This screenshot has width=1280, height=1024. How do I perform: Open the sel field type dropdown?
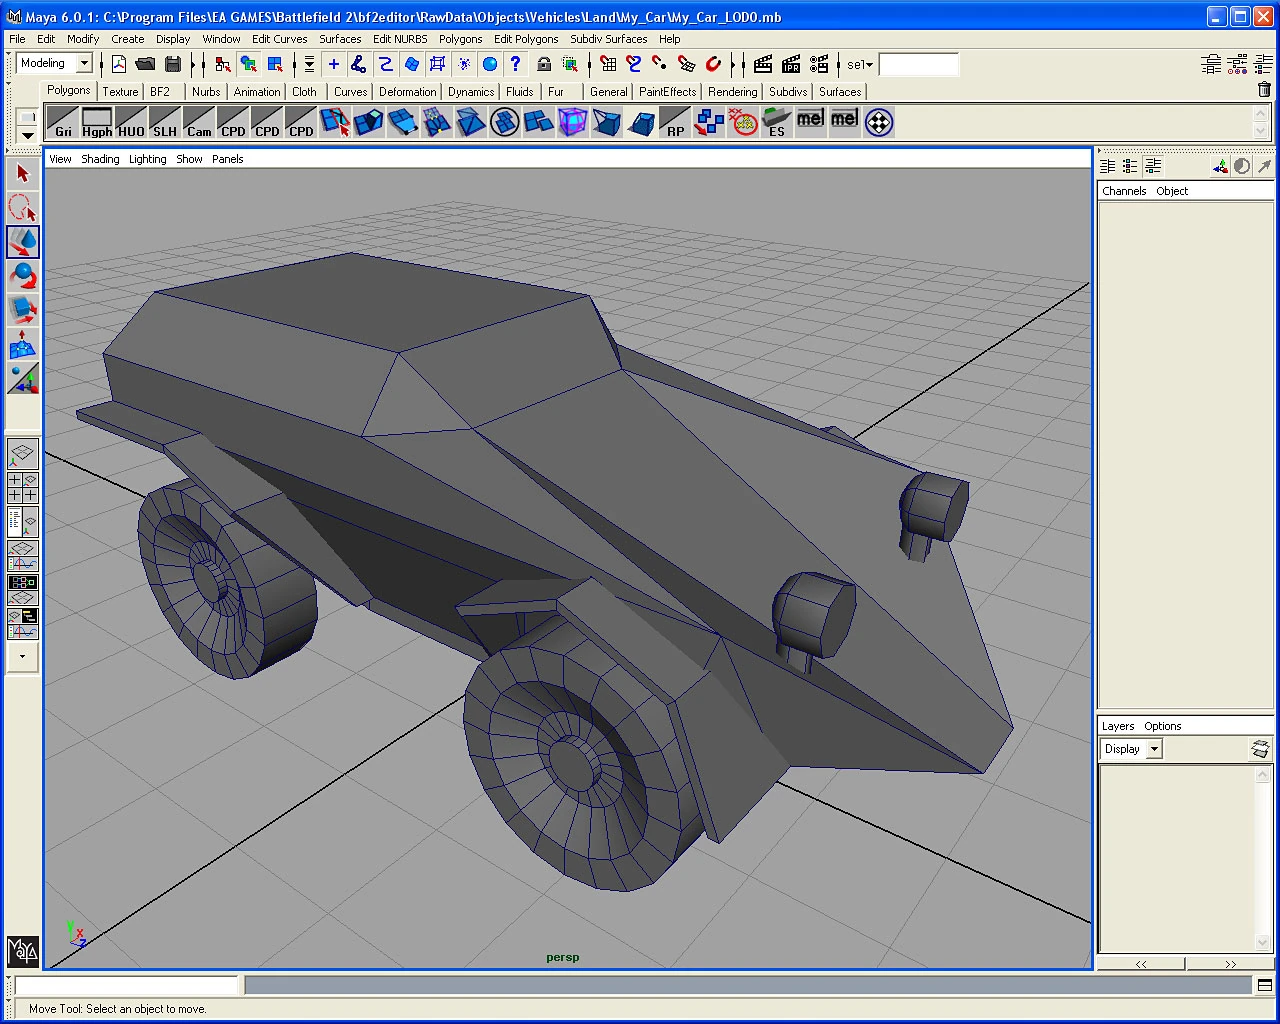click(860, 65)
